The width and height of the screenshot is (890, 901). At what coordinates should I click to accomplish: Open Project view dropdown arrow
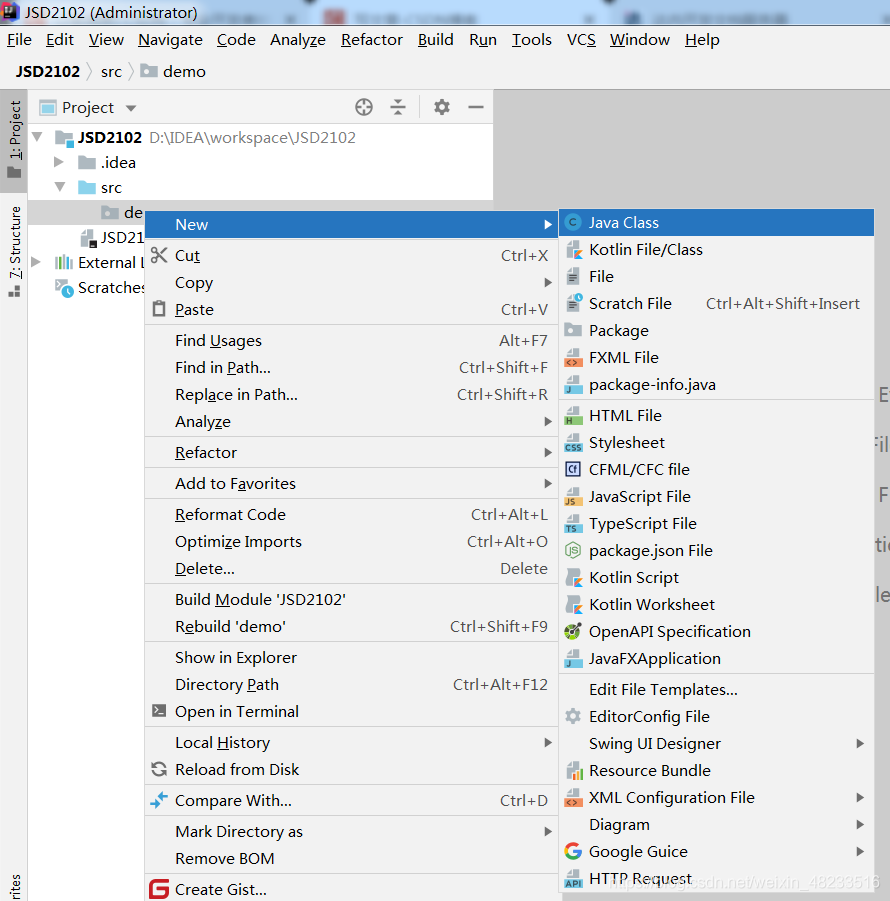tap(131, 108)
